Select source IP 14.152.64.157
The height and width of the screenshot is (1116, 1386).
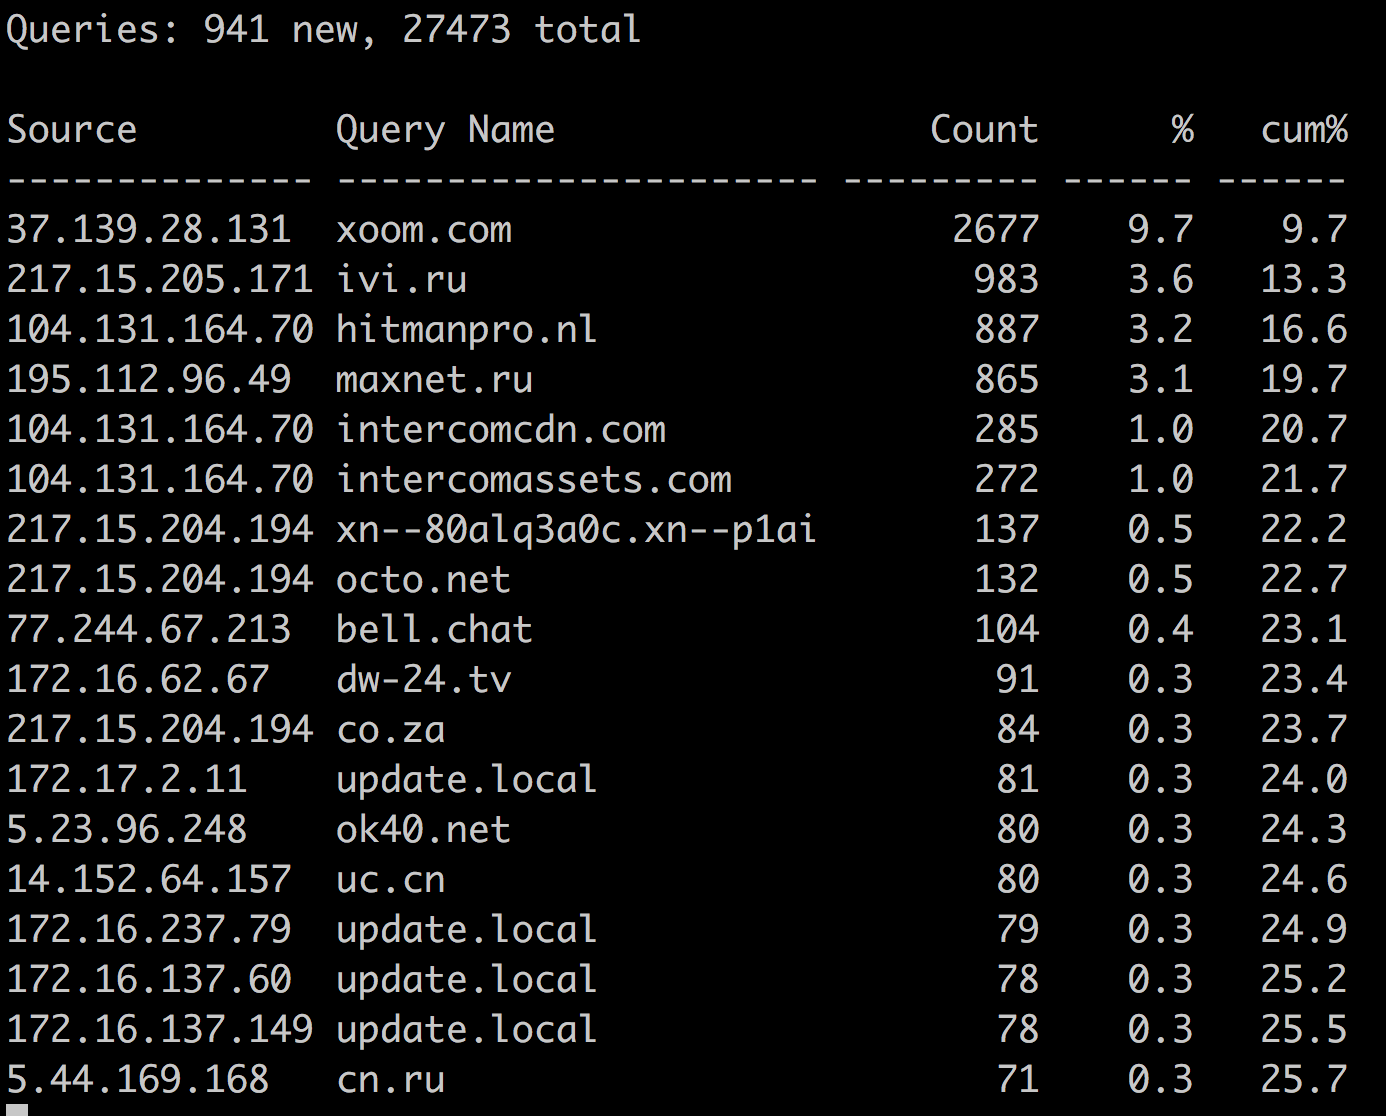(x=149, y=880)
